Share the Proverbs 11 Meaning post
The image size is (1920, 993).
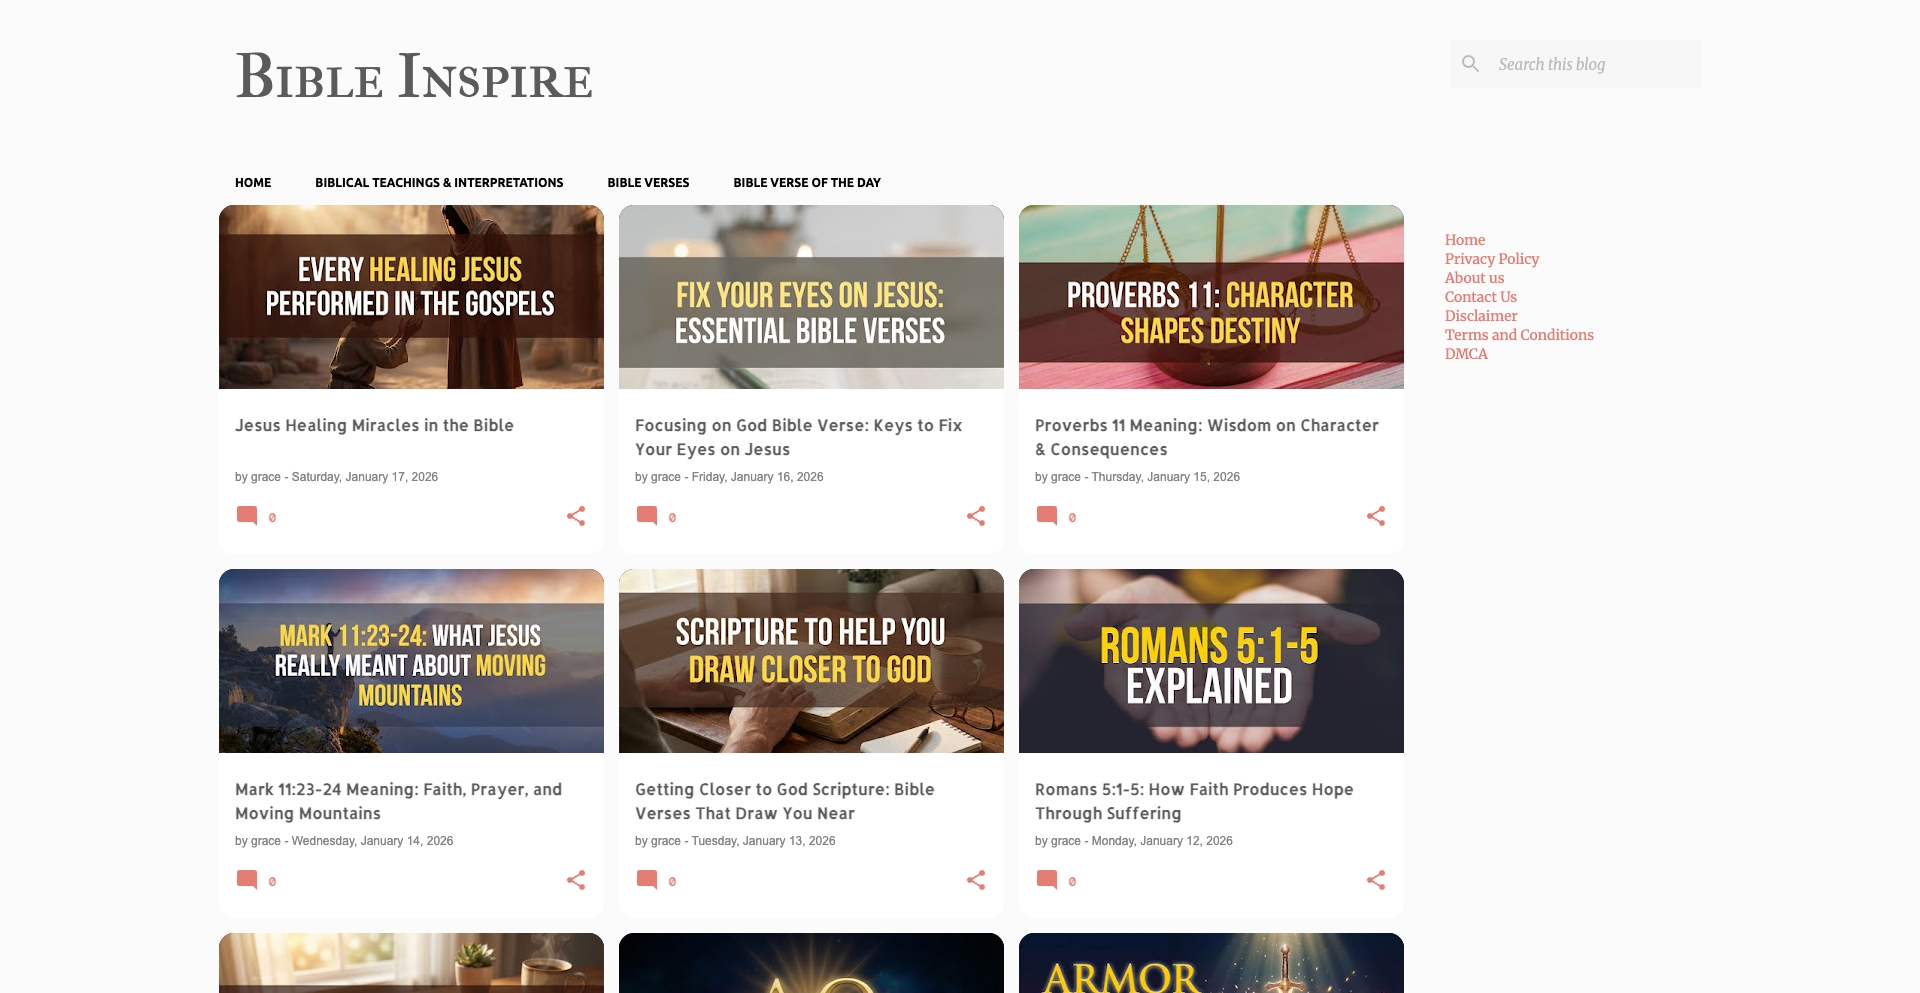pos(1377,515)
